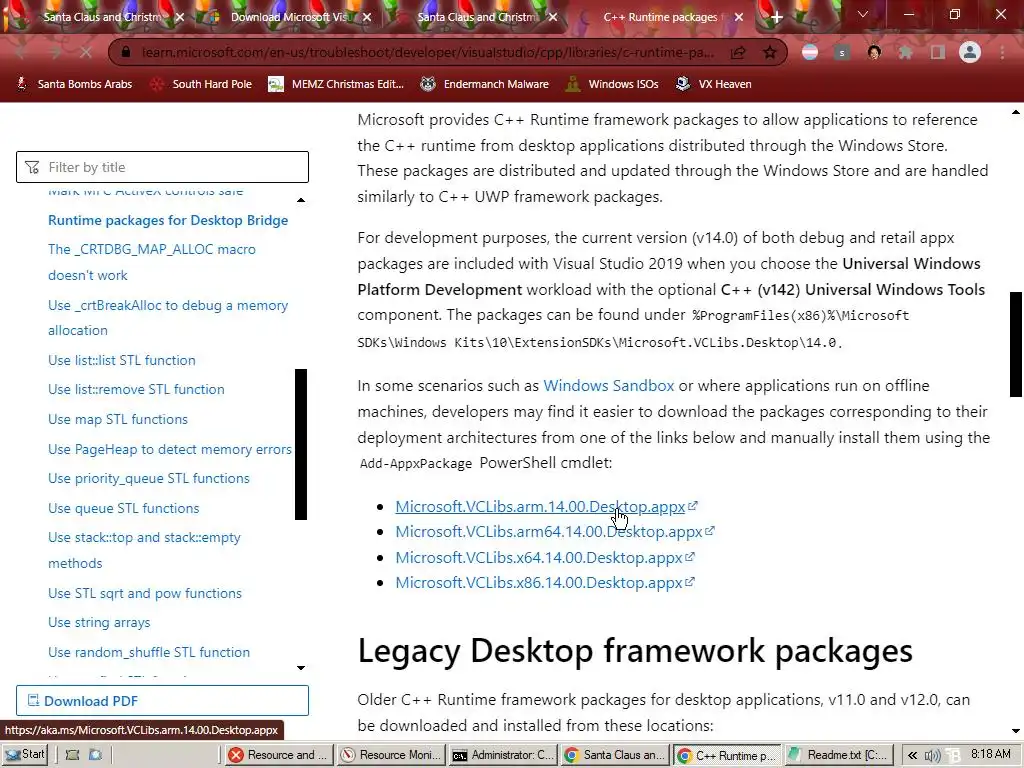Screen dimensions: 1024x768
Task: Download Microsoft.VCLibs.arm64.14.00.Desktop.appx
Action: point(554,532)
